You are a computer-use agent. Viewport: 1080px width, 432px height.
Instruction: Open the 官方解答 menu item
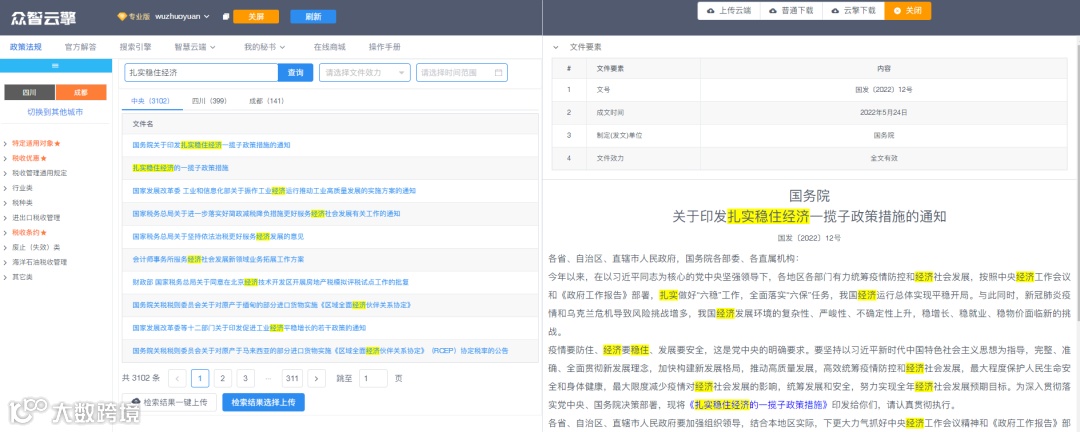click(x=81, y=47)
